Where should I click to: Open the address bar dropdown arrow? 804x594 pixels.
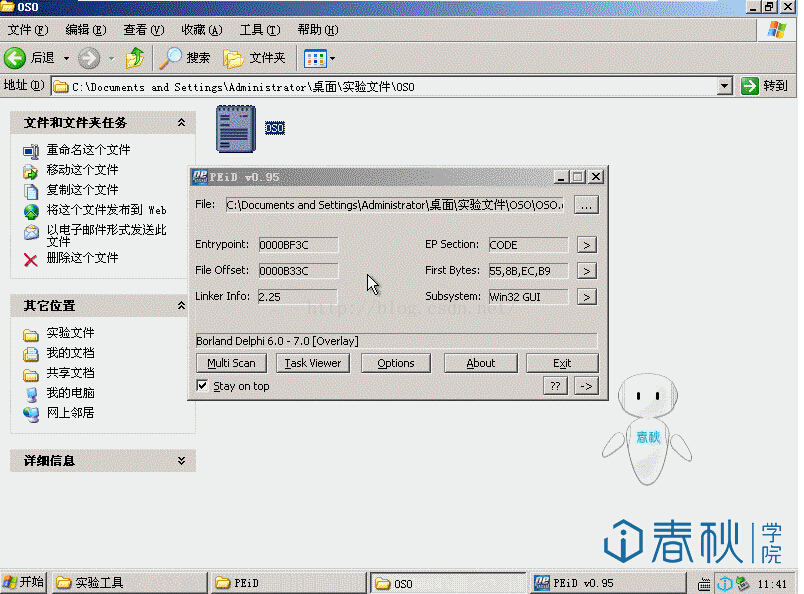point(724,86)
